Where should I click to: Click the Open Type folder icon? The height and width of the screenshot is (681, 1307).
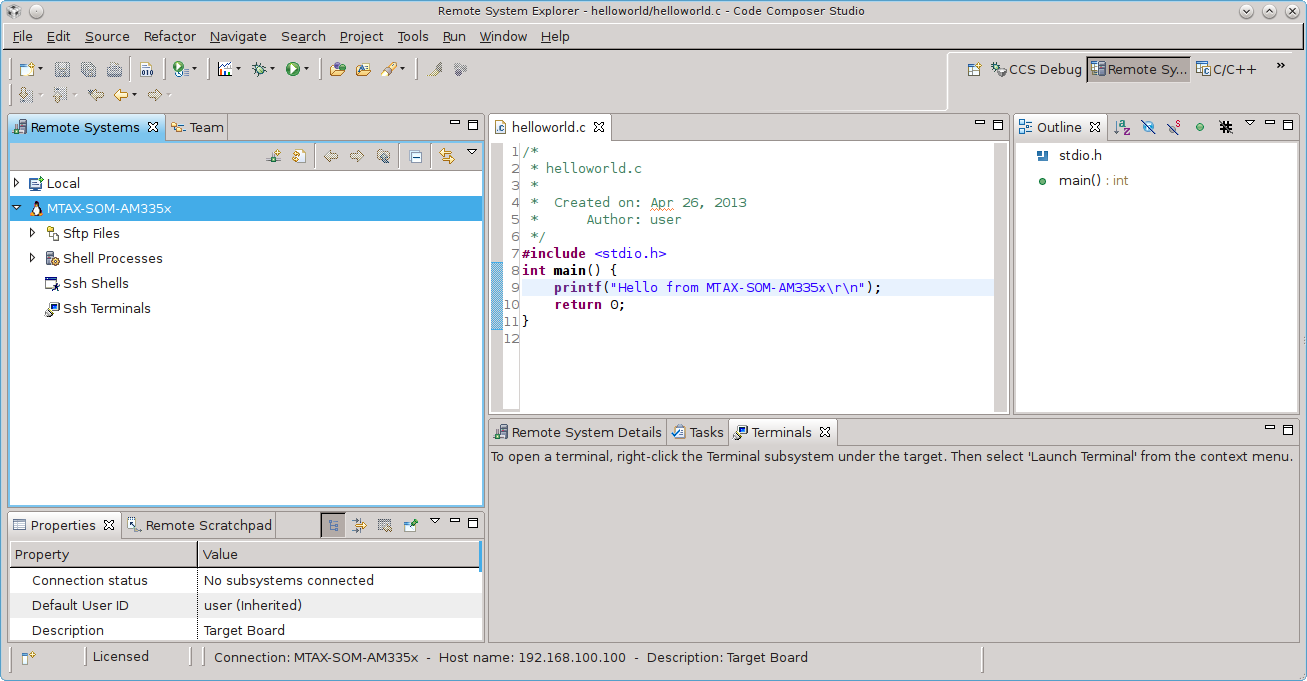click(x=337, y=69)
